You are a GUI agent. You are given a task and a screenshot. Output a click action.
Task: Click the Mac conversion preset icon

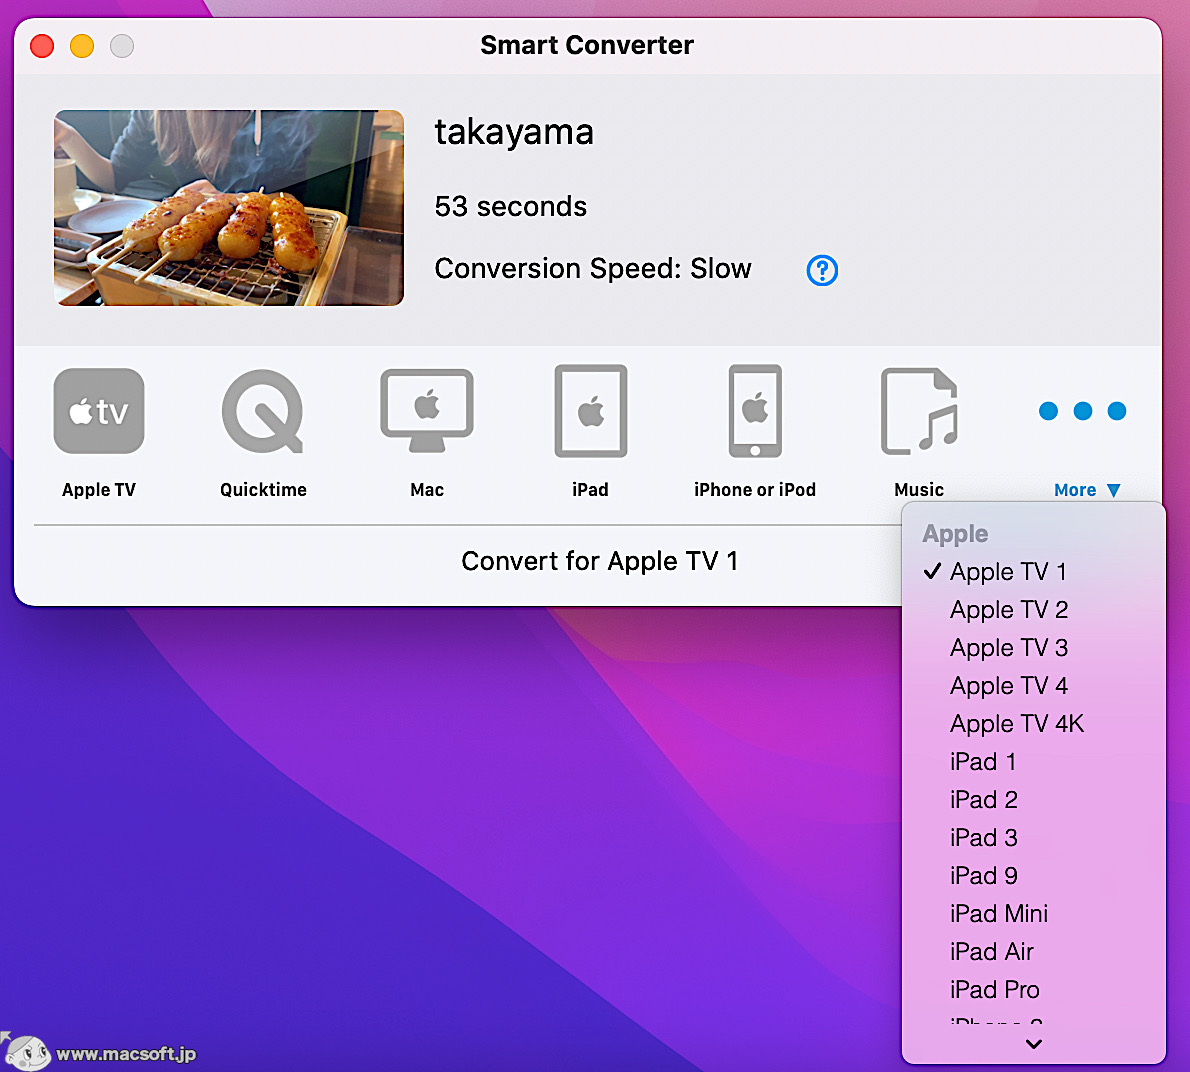(x=426, y=410)
